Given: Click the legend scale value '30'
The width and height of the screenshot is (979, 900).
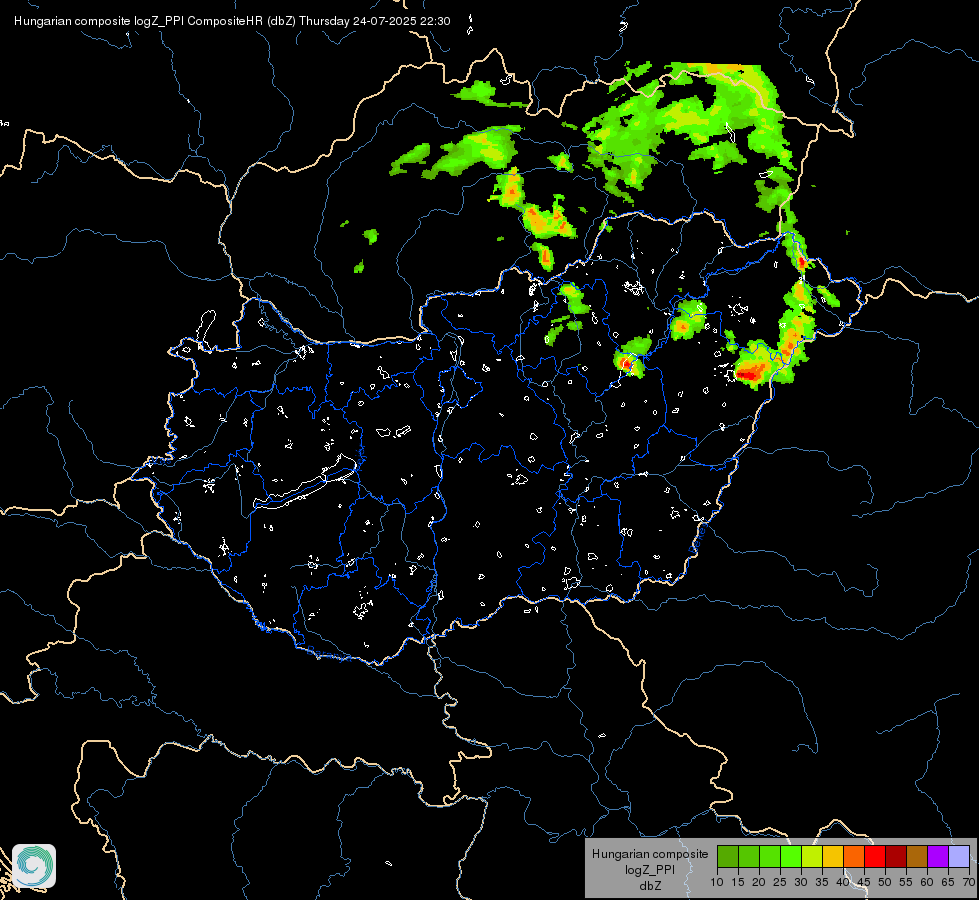Looking at the screenshot, I should pyautogui.click(x=800, y=883).
